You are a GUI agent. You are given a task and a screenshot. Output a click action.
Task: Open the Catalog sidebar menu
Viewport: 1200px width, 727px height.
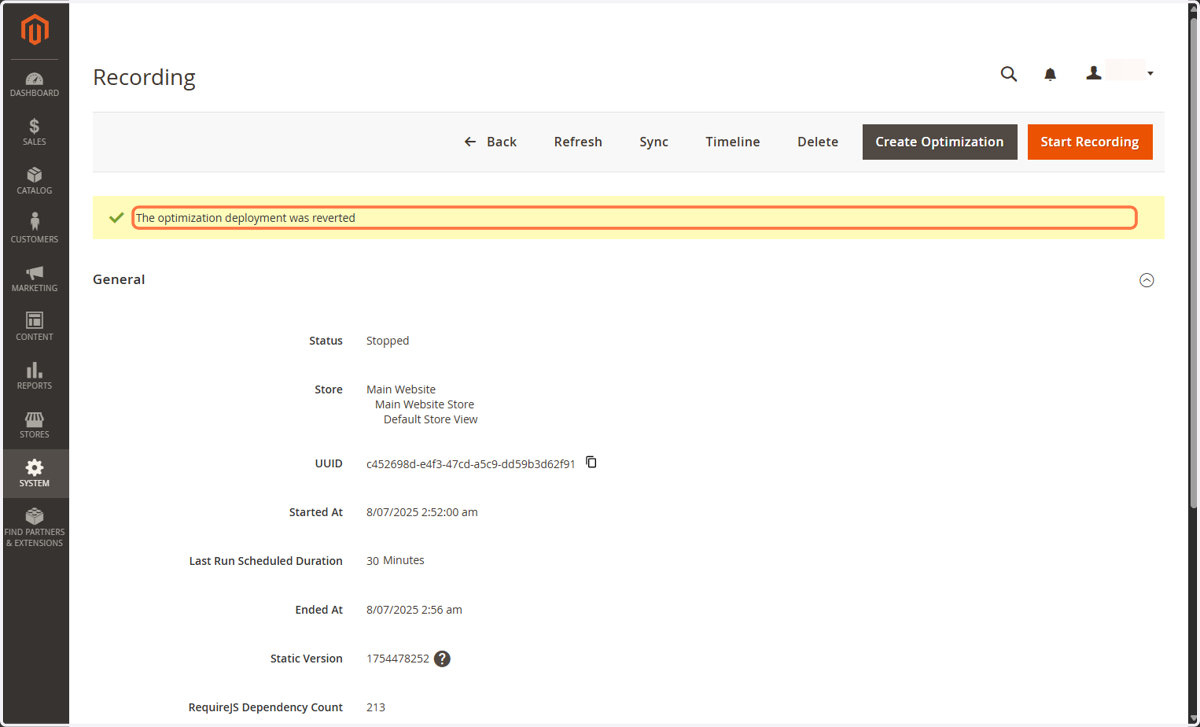click(34, 181)
